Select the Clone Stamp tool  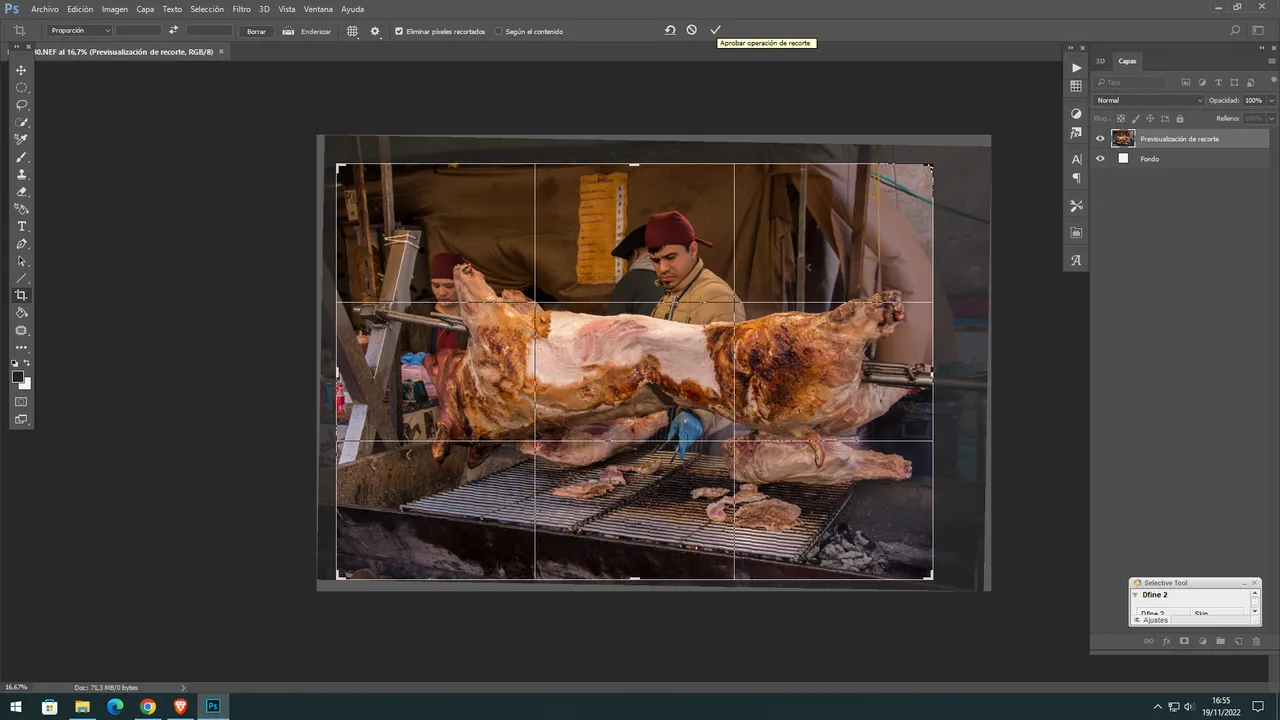(21, 175)
